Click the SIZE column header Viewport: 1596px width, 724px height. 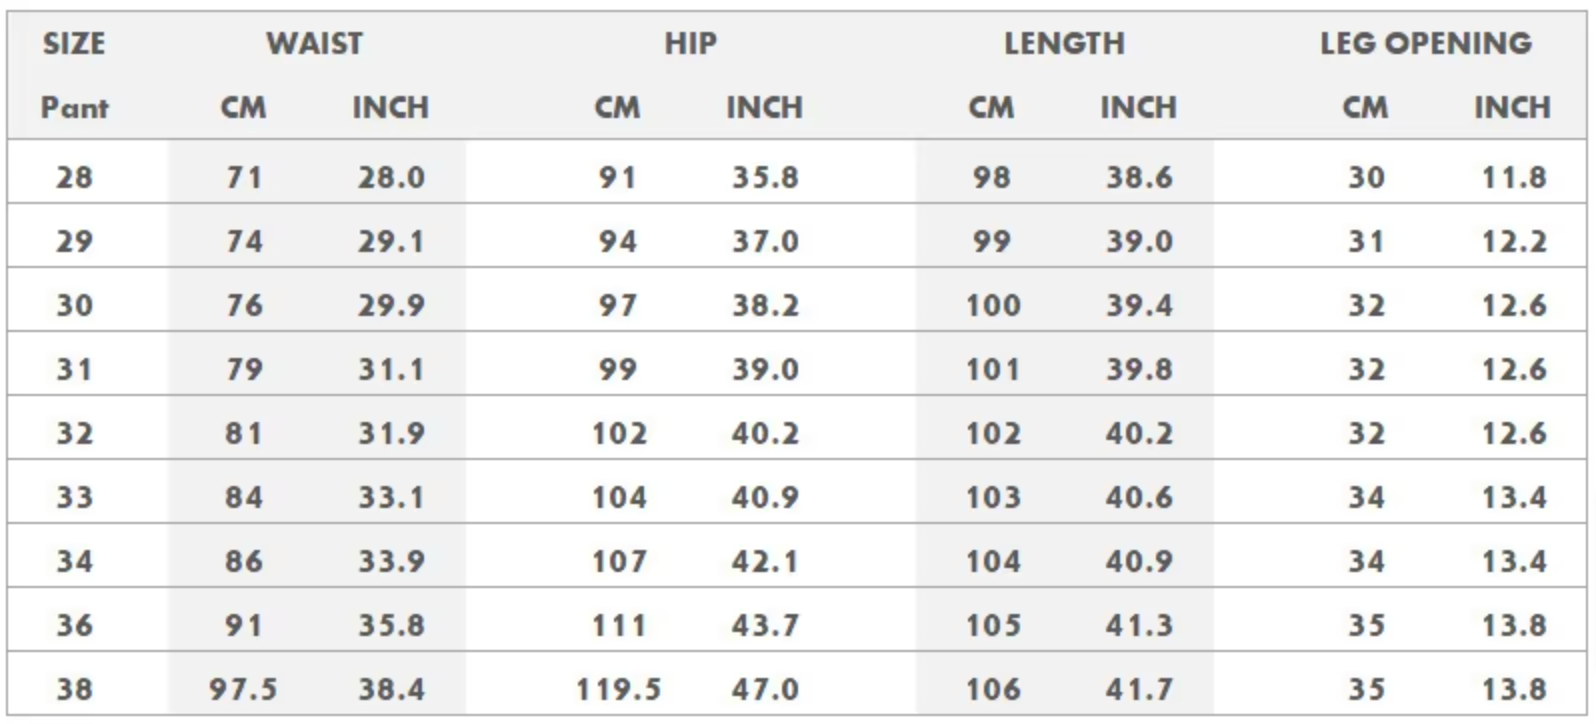point(74,43)
